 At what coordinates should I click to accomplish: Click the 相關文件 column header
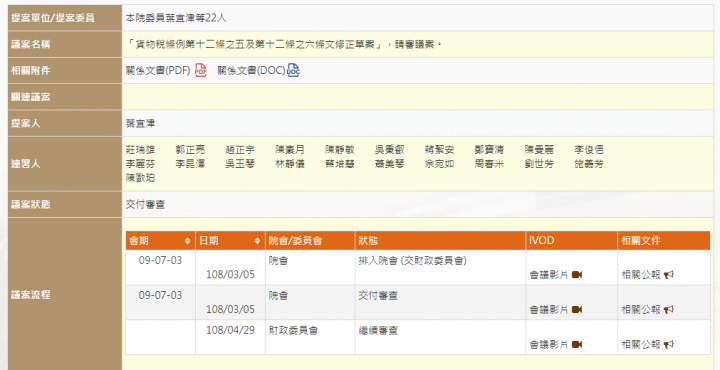point(664,241)
